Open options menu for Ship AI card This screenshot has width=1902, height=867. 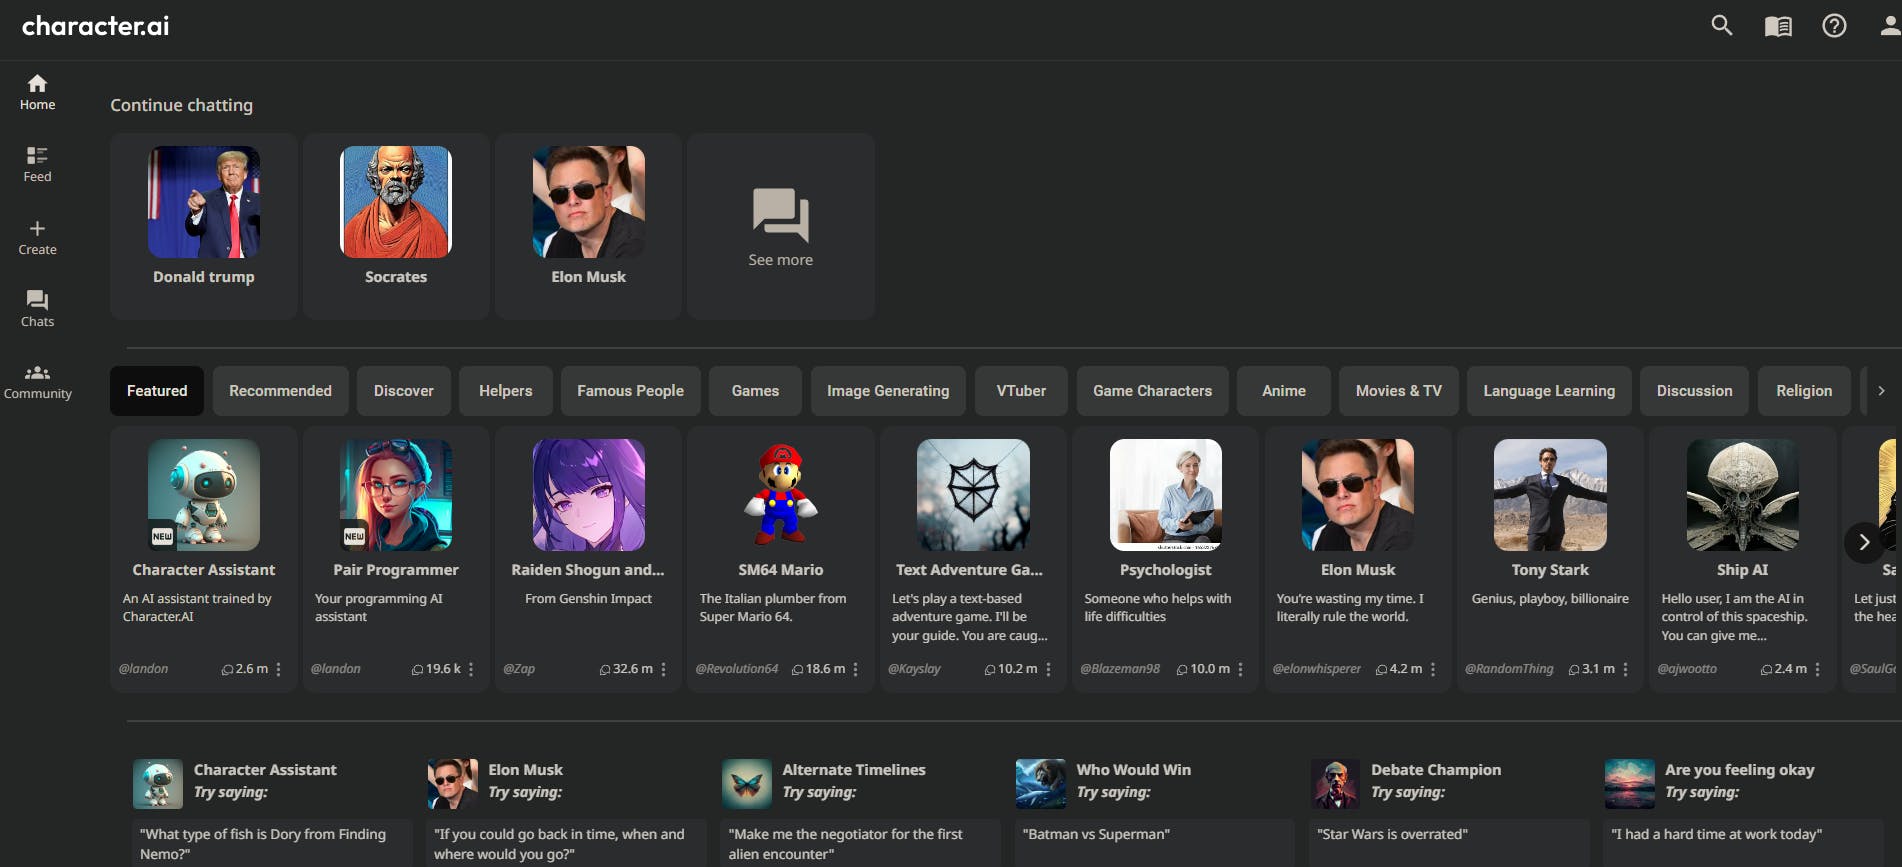point(1818,669)
